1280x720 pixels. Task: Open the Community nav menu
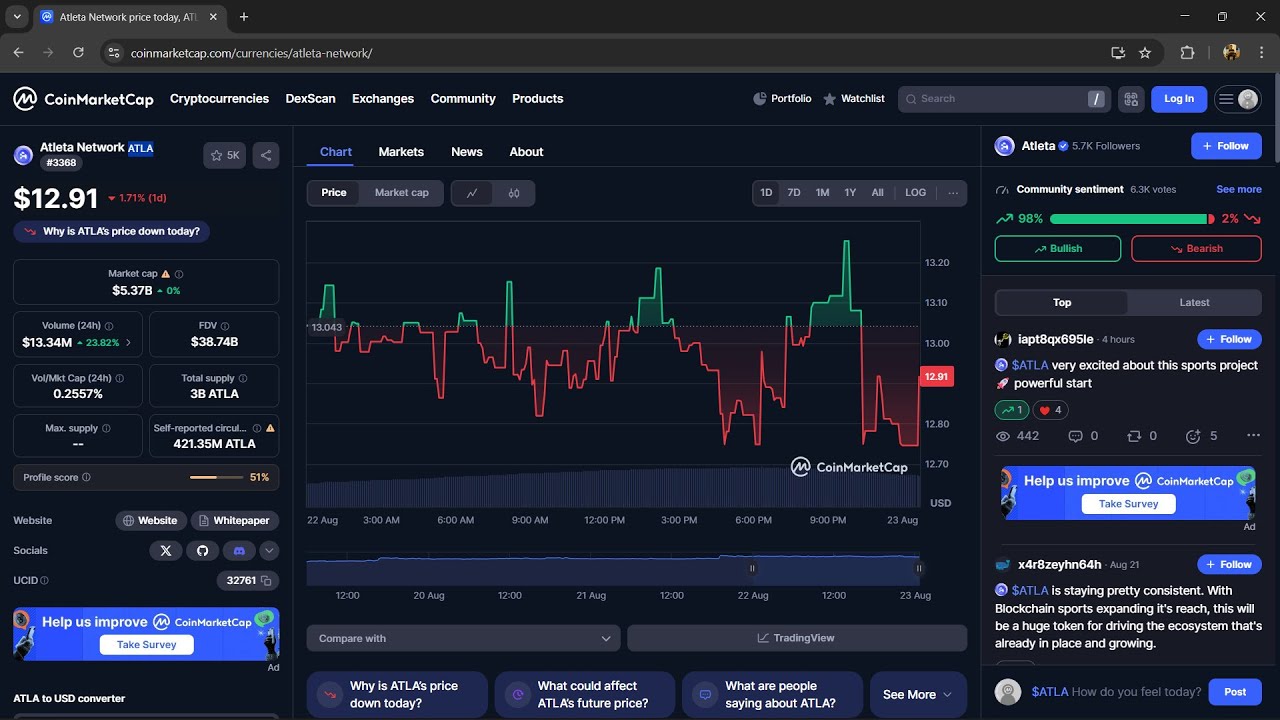[x=463, y=99]
